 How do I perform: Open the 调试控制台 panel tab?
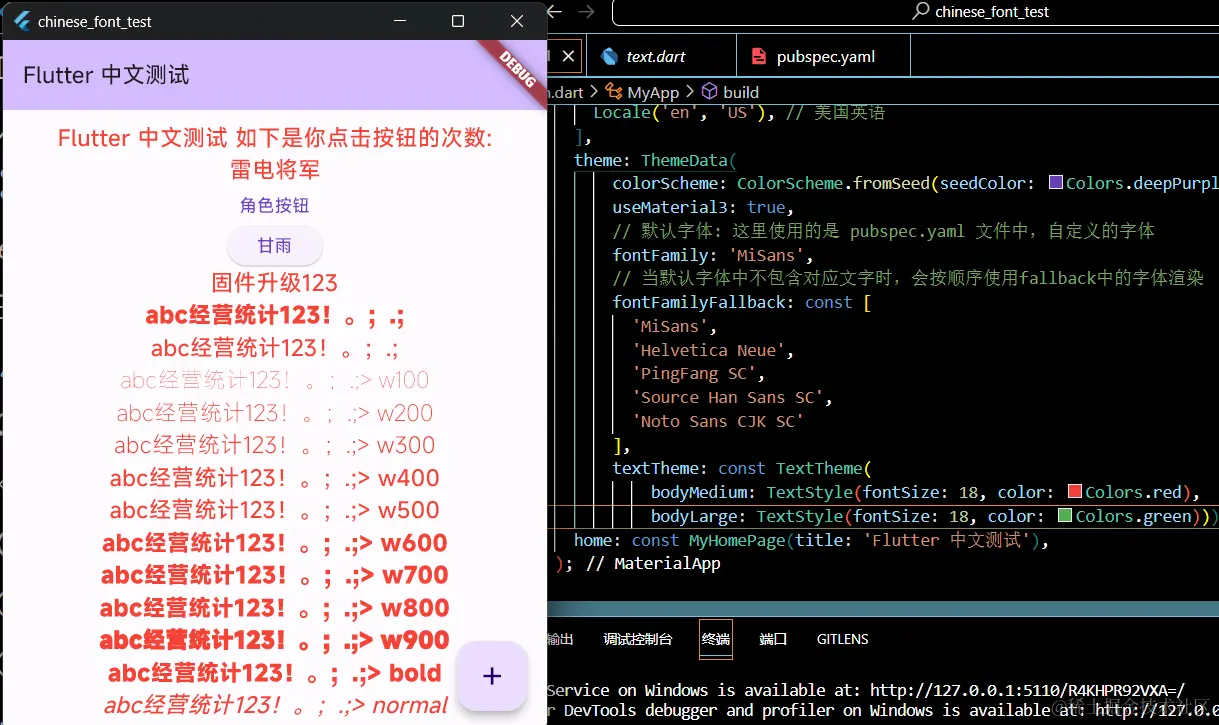tap(638, 639)
